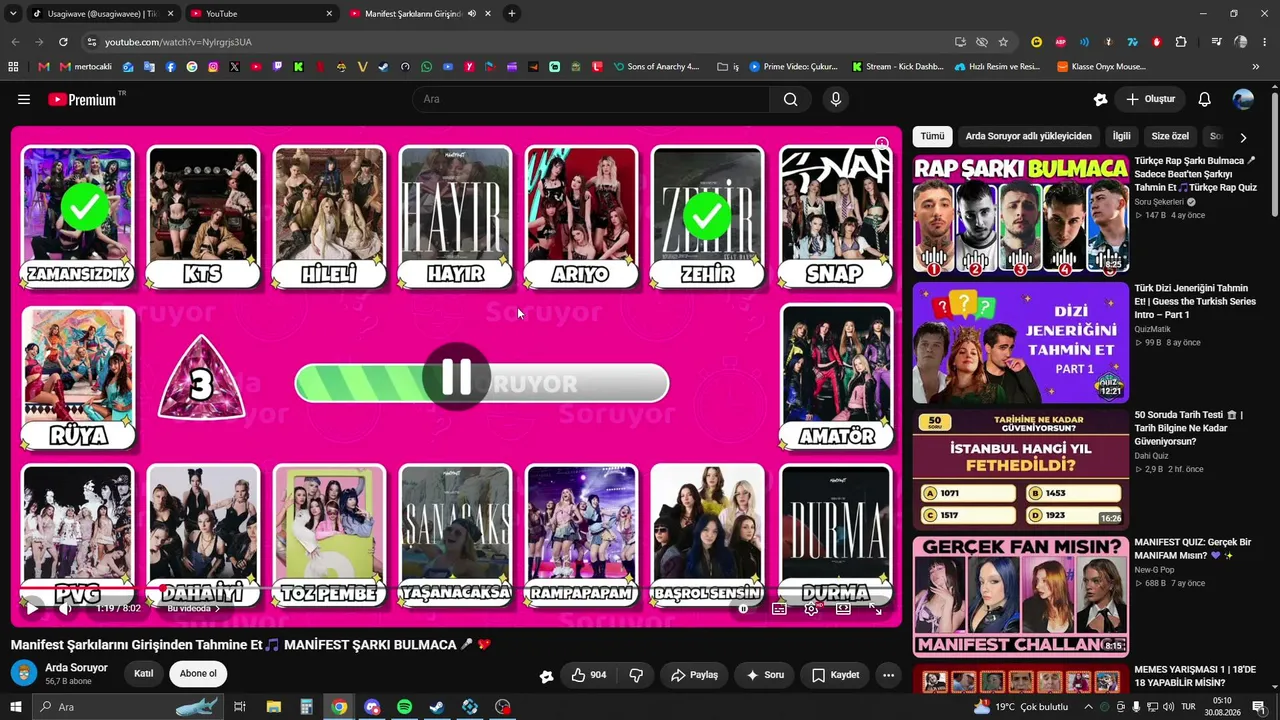
Task: Open the Stream - Kick Dashboard bookmark
Action: (x=897, y=67)
